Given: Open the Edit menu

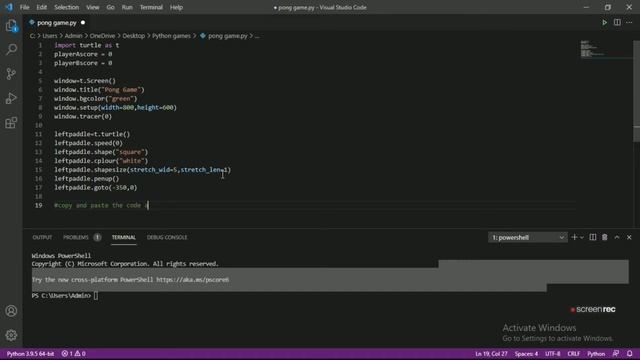Looking at the screenshot, I should 42,7.
